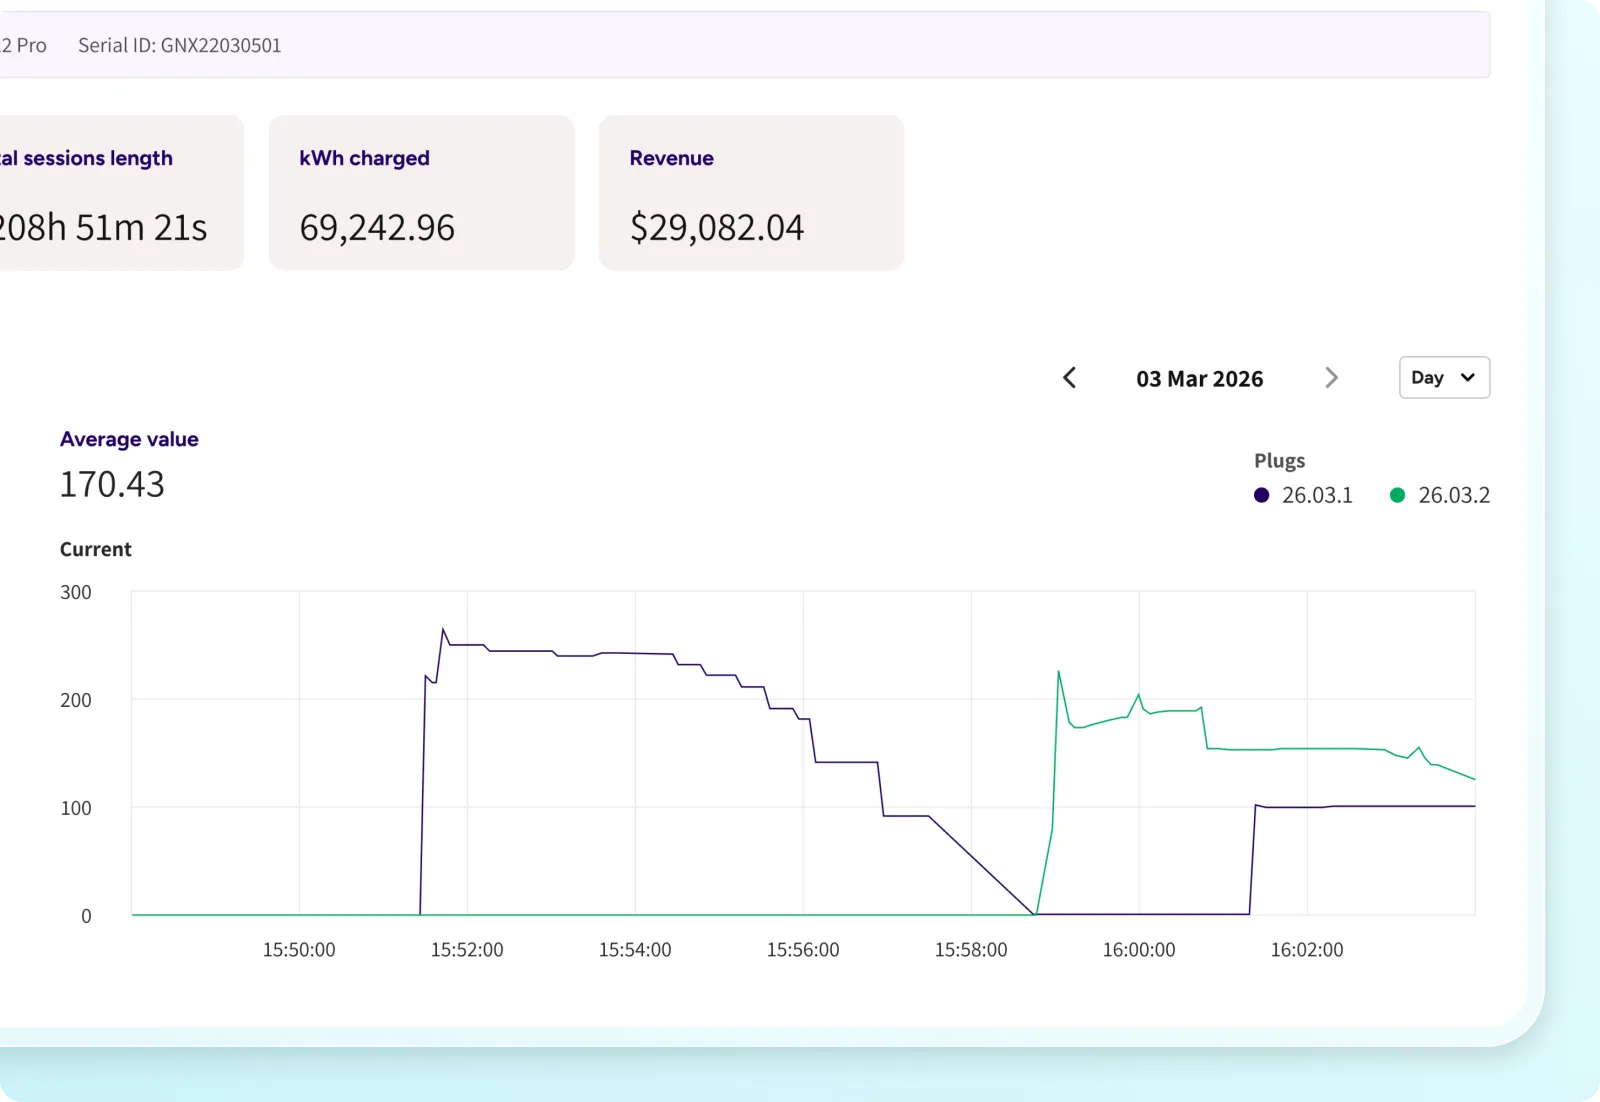Click the 15:56:00 time axis label

tap(803, 950)
